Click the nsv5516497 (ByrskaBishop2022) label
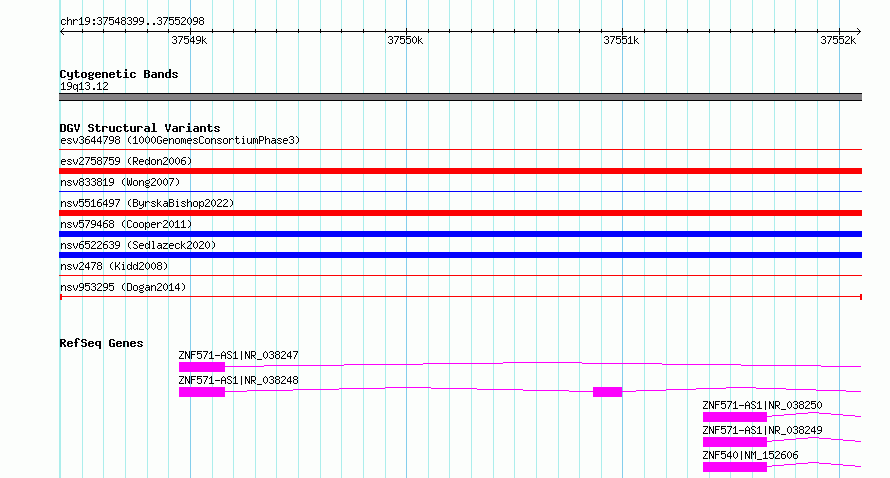The image size is (890, 478). (x=147, y=203)
